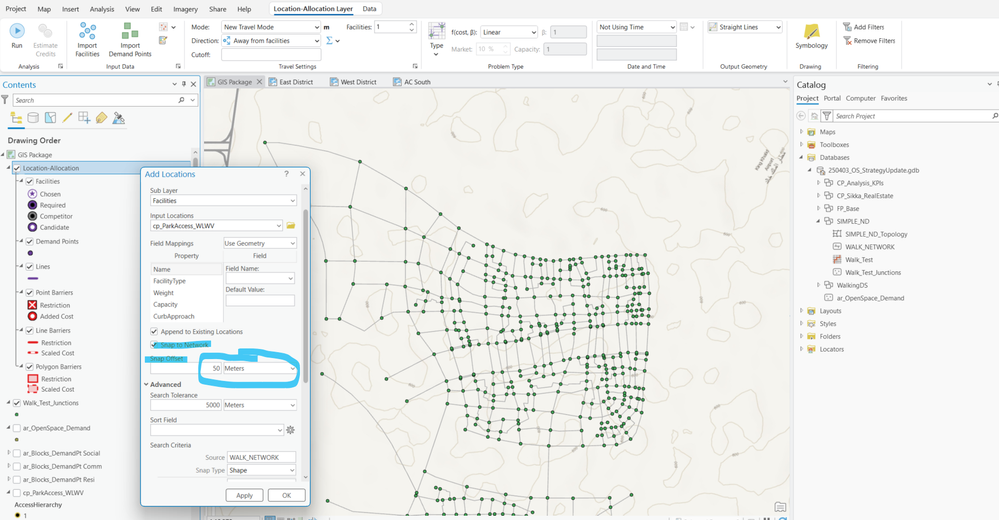Viewport: 999px width, 520px height.
Task: Open the Symbology tool
Action: tap(811, 34)
